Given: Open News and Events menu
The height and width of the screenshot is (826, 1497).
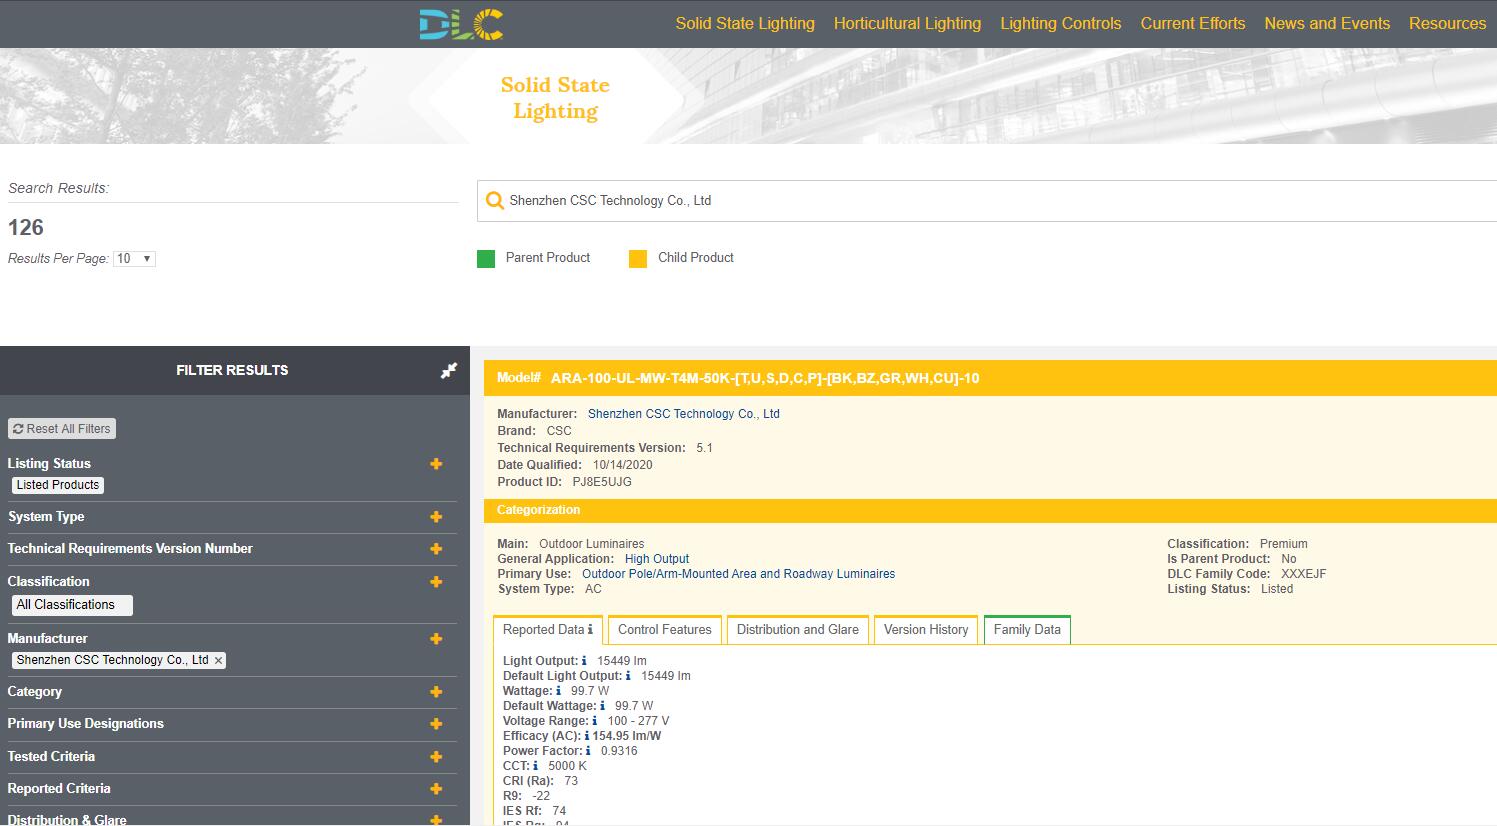Looking at the screenshot, I should coord(1327,23).
